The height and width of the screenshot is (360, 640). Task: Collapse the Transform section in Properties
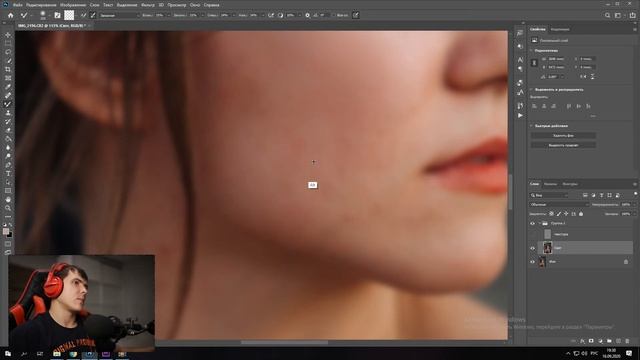[531, 51]
